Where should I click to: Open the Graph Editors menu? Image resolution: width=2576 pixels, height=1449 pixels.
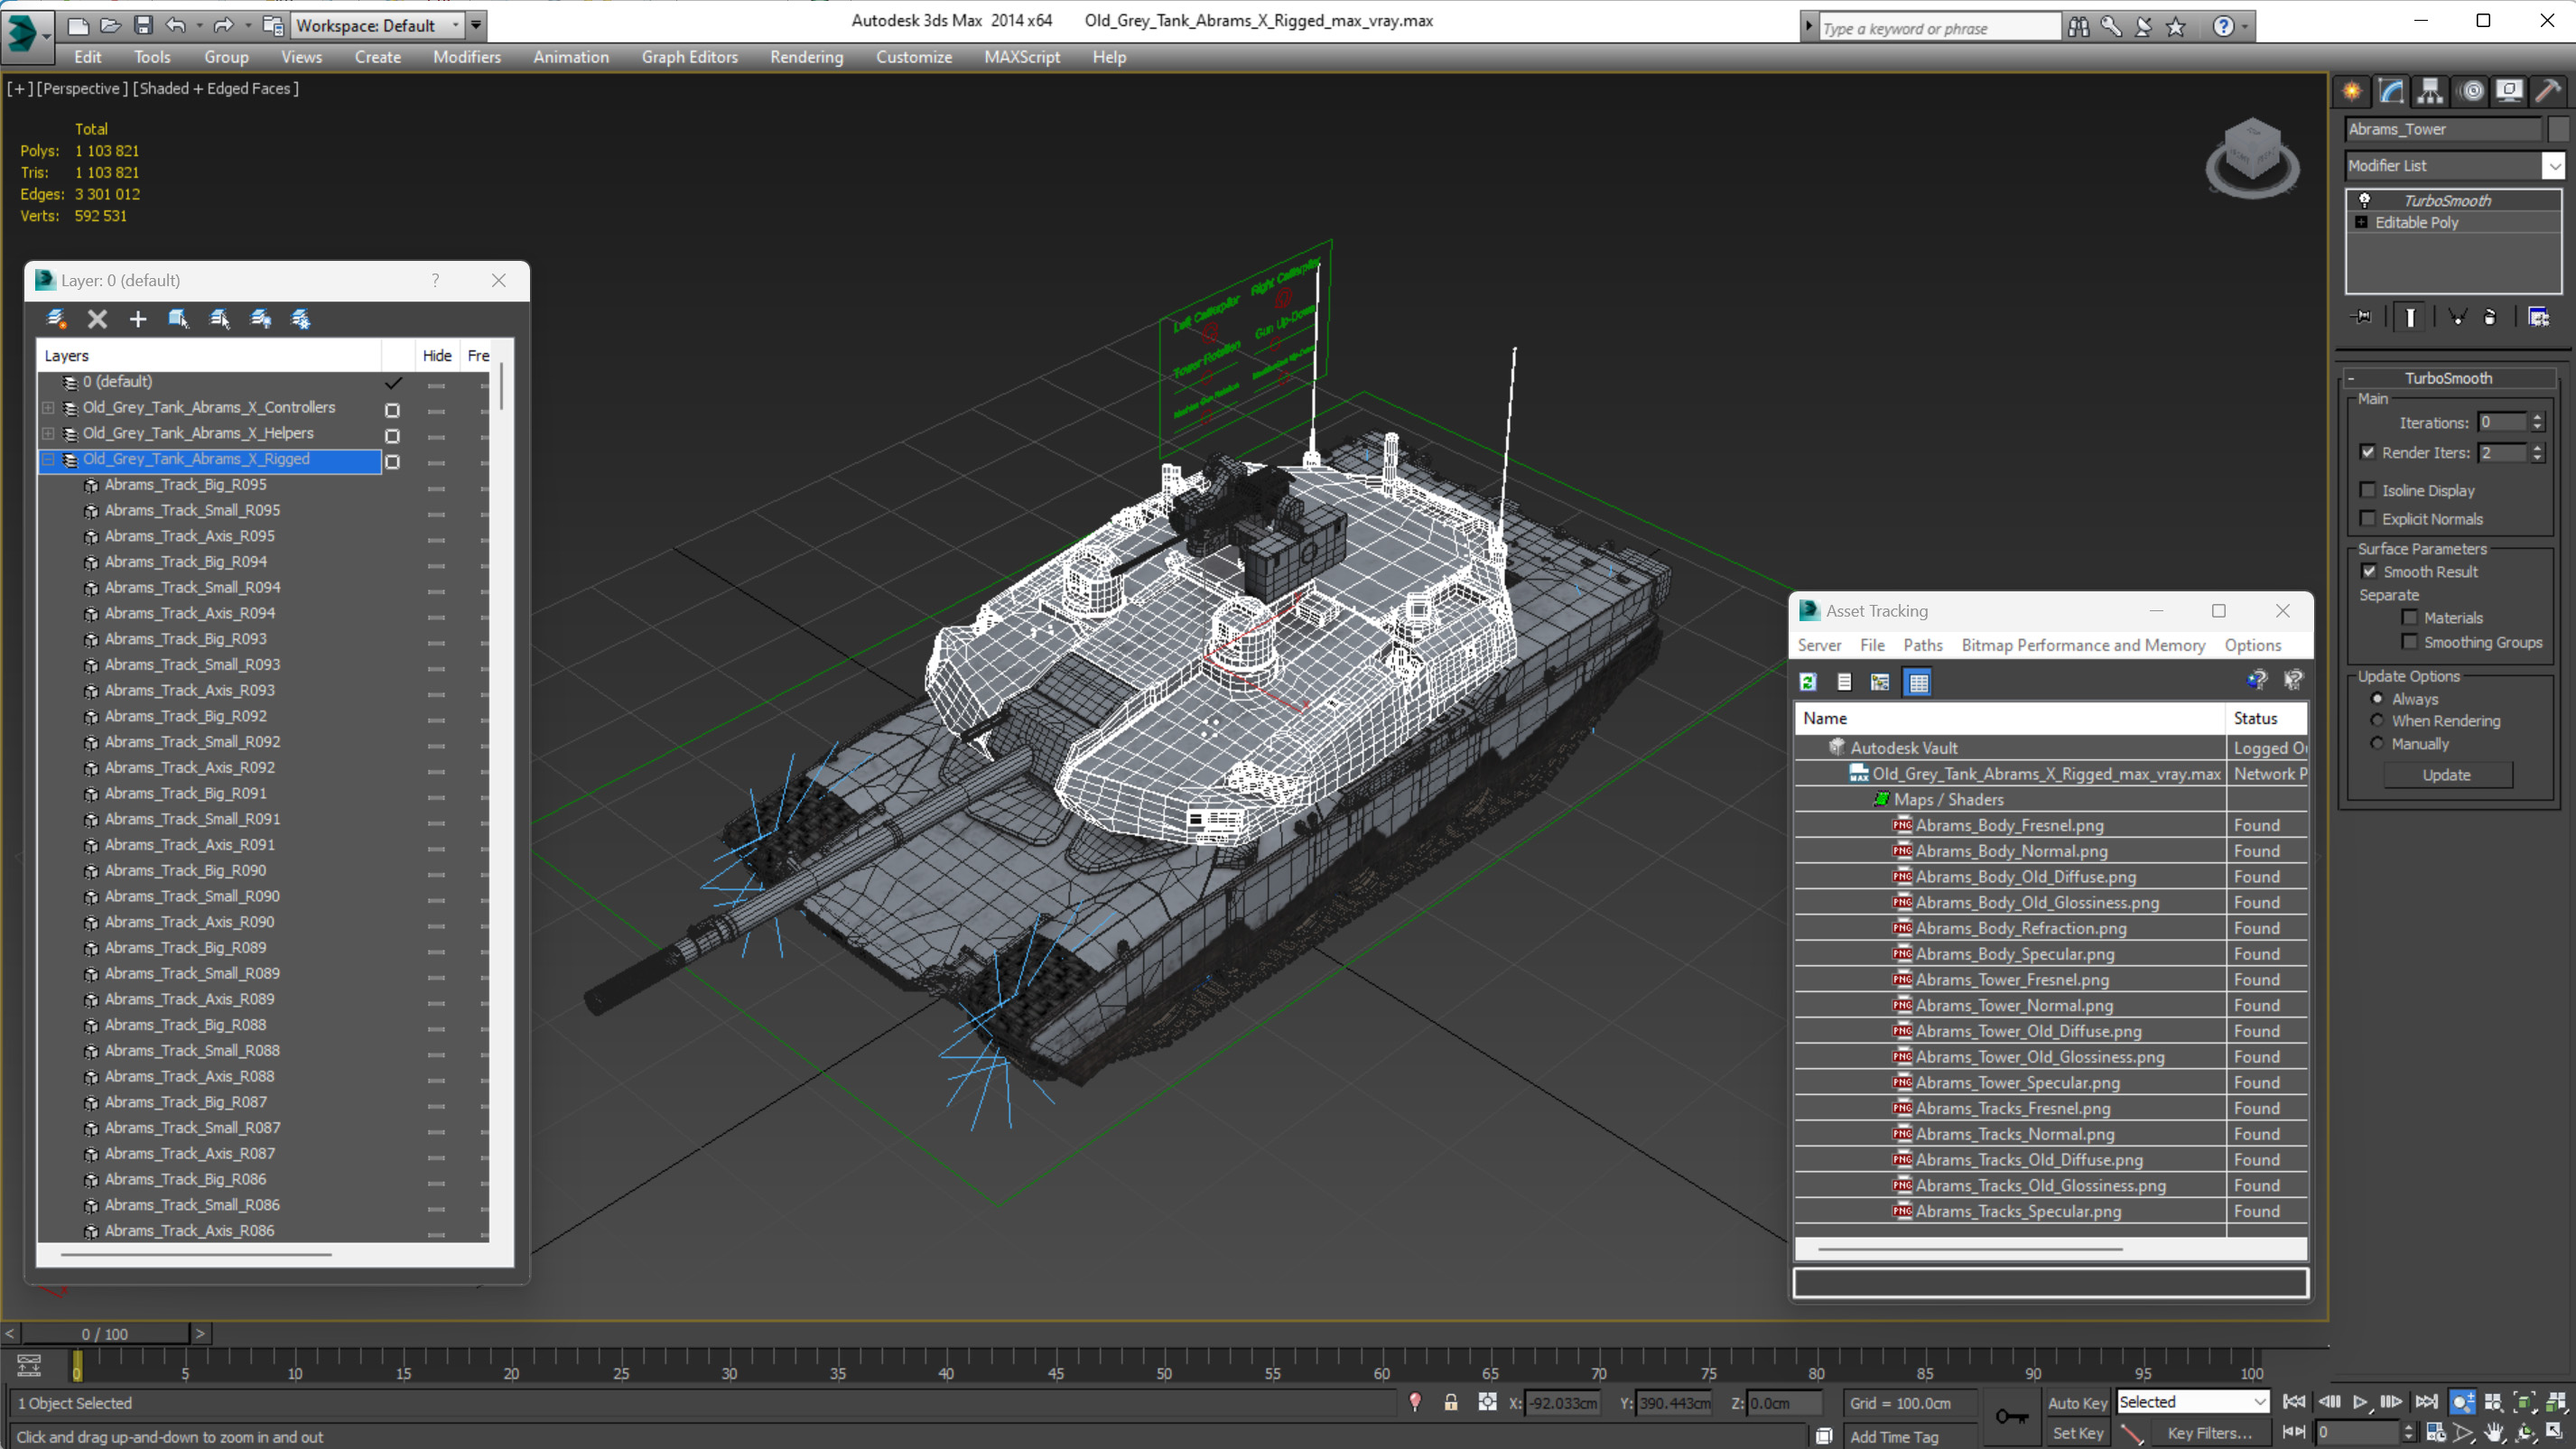tap(690, 57)
